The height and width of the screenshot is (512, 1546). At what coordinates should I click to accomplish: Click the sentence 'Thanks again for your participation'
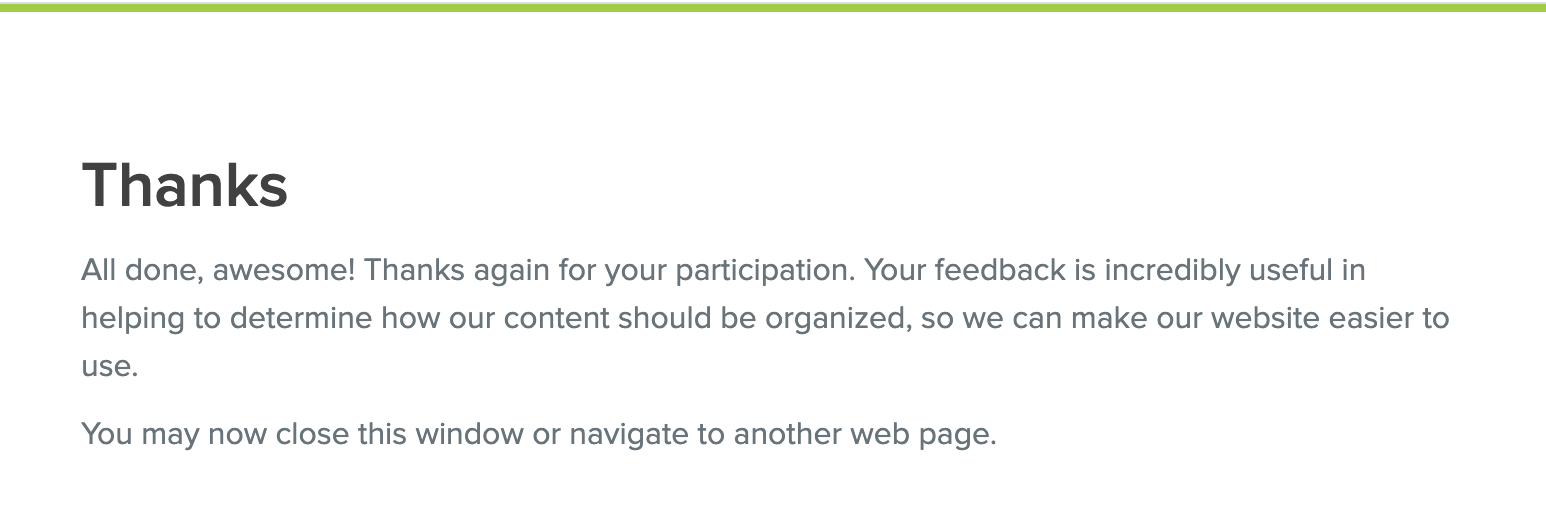(609, 271)
